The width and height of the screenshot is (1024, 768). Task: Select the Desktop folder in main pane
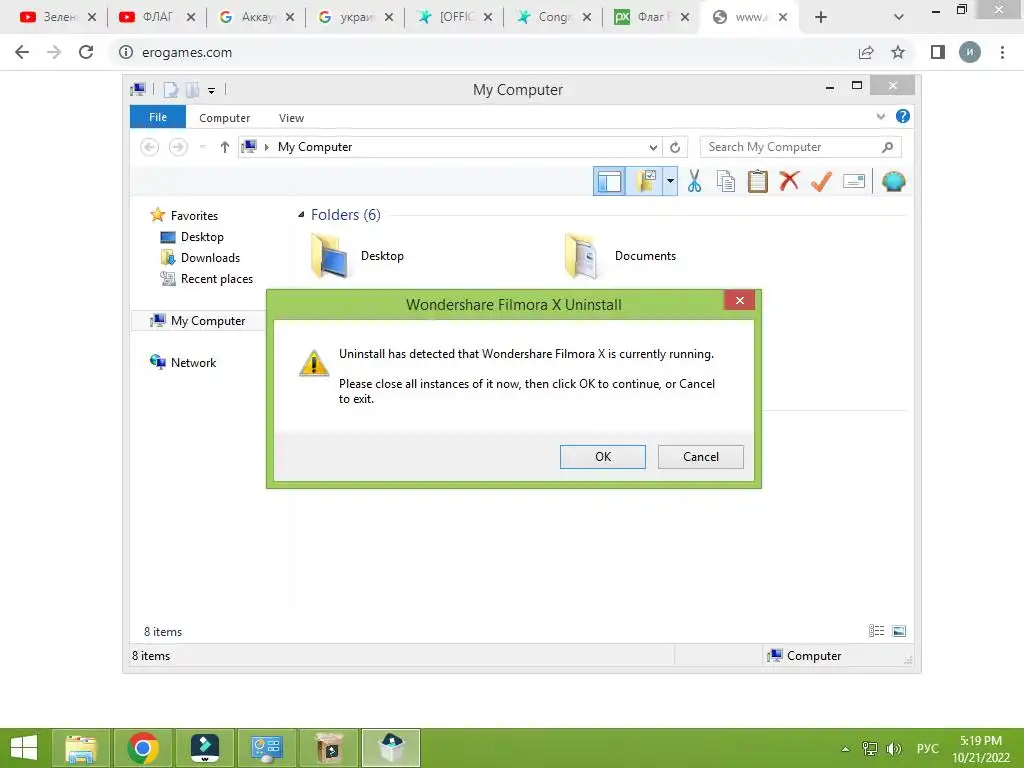[357, 255]
